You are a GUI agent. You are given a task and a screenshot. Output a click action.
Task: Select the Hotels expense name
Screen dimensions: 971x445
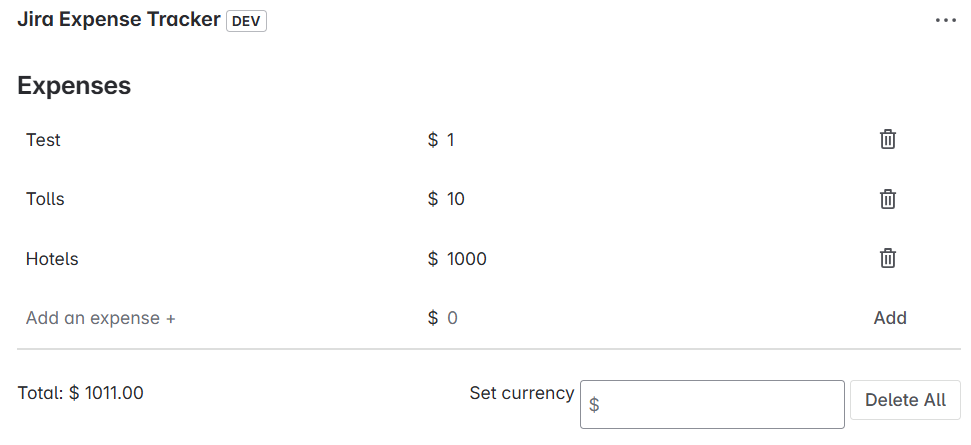coord(52,259)
